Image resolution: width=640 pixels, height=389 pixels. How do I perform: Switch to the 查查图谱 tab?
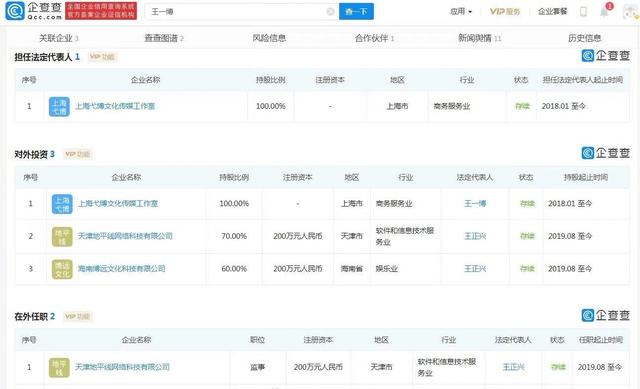[x=164, y=38]
